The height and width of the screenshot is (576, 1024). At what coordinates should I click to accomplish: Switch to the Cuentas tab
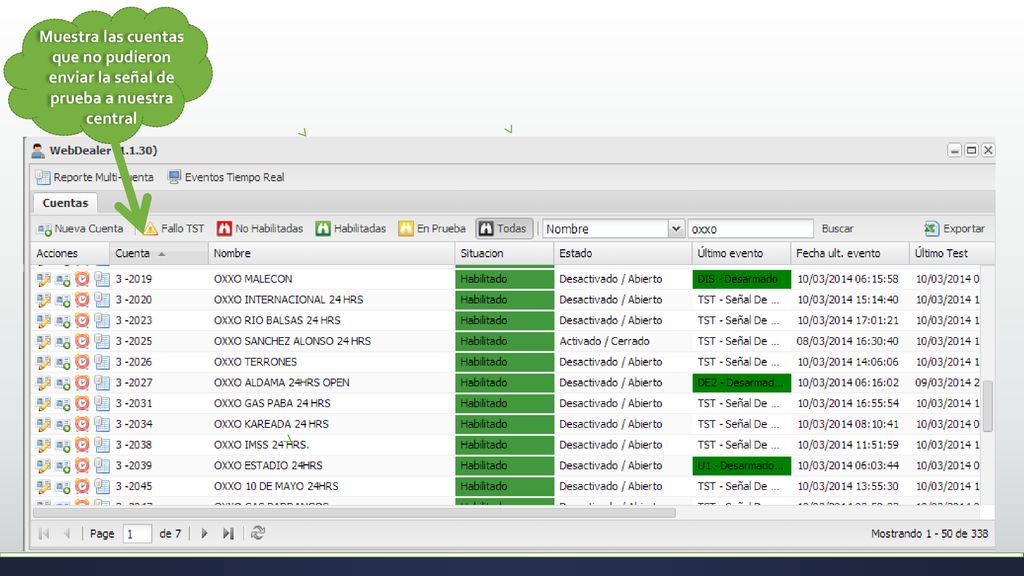(65, 203)
